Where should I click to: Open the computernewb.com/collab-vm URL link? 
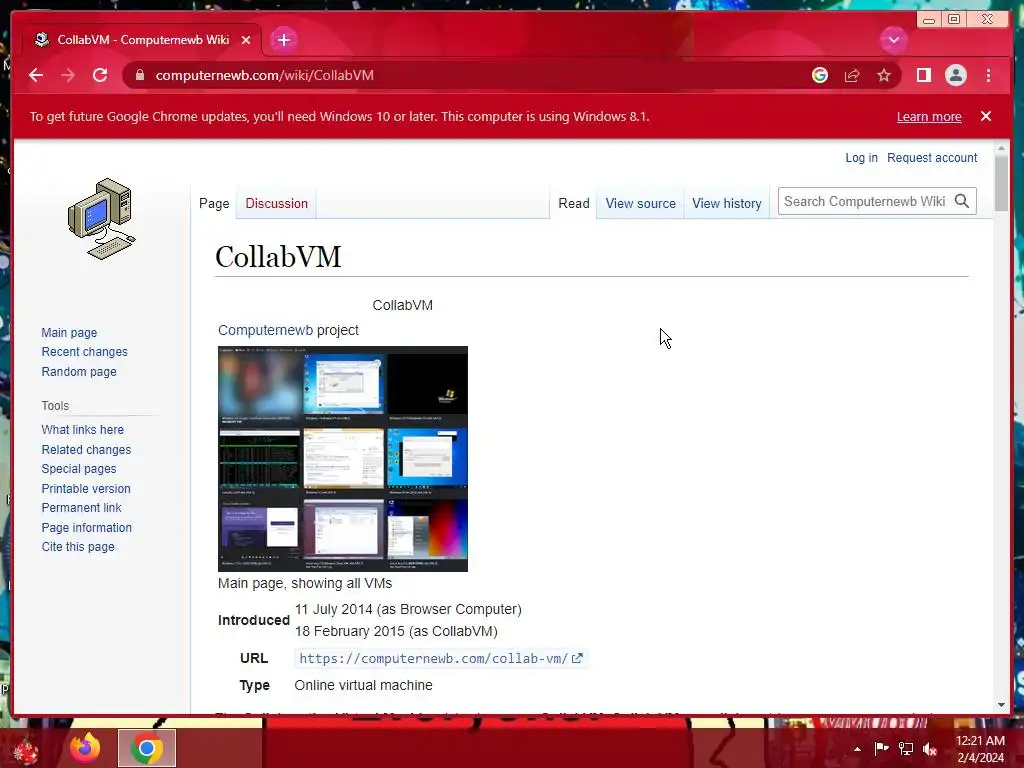click(440, 658)
